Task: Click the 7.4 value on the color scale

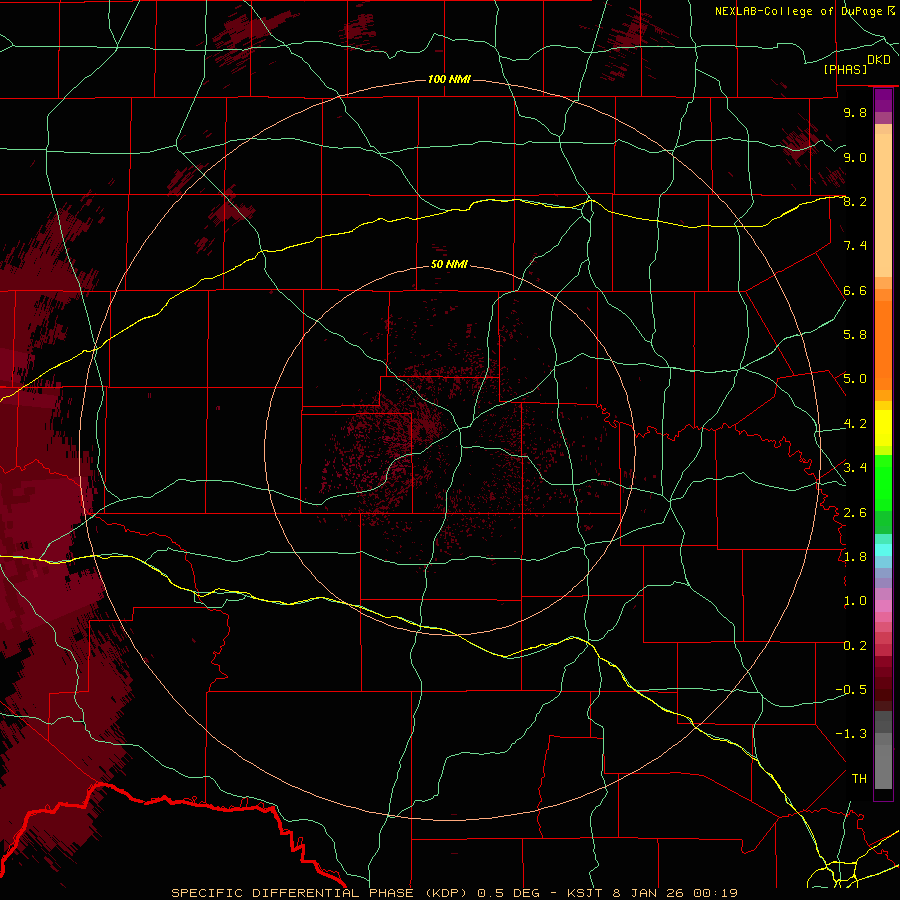Action: coord(855,246)
